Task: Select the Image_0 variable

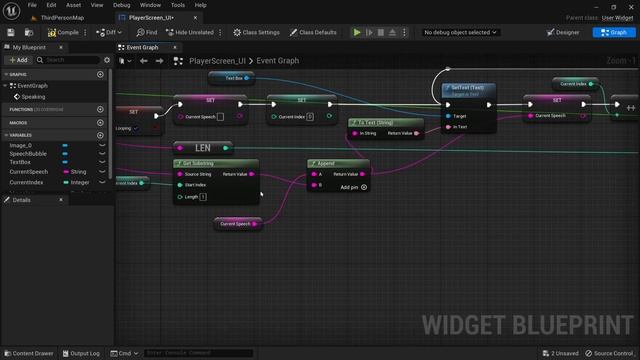Action: (20, 145)
